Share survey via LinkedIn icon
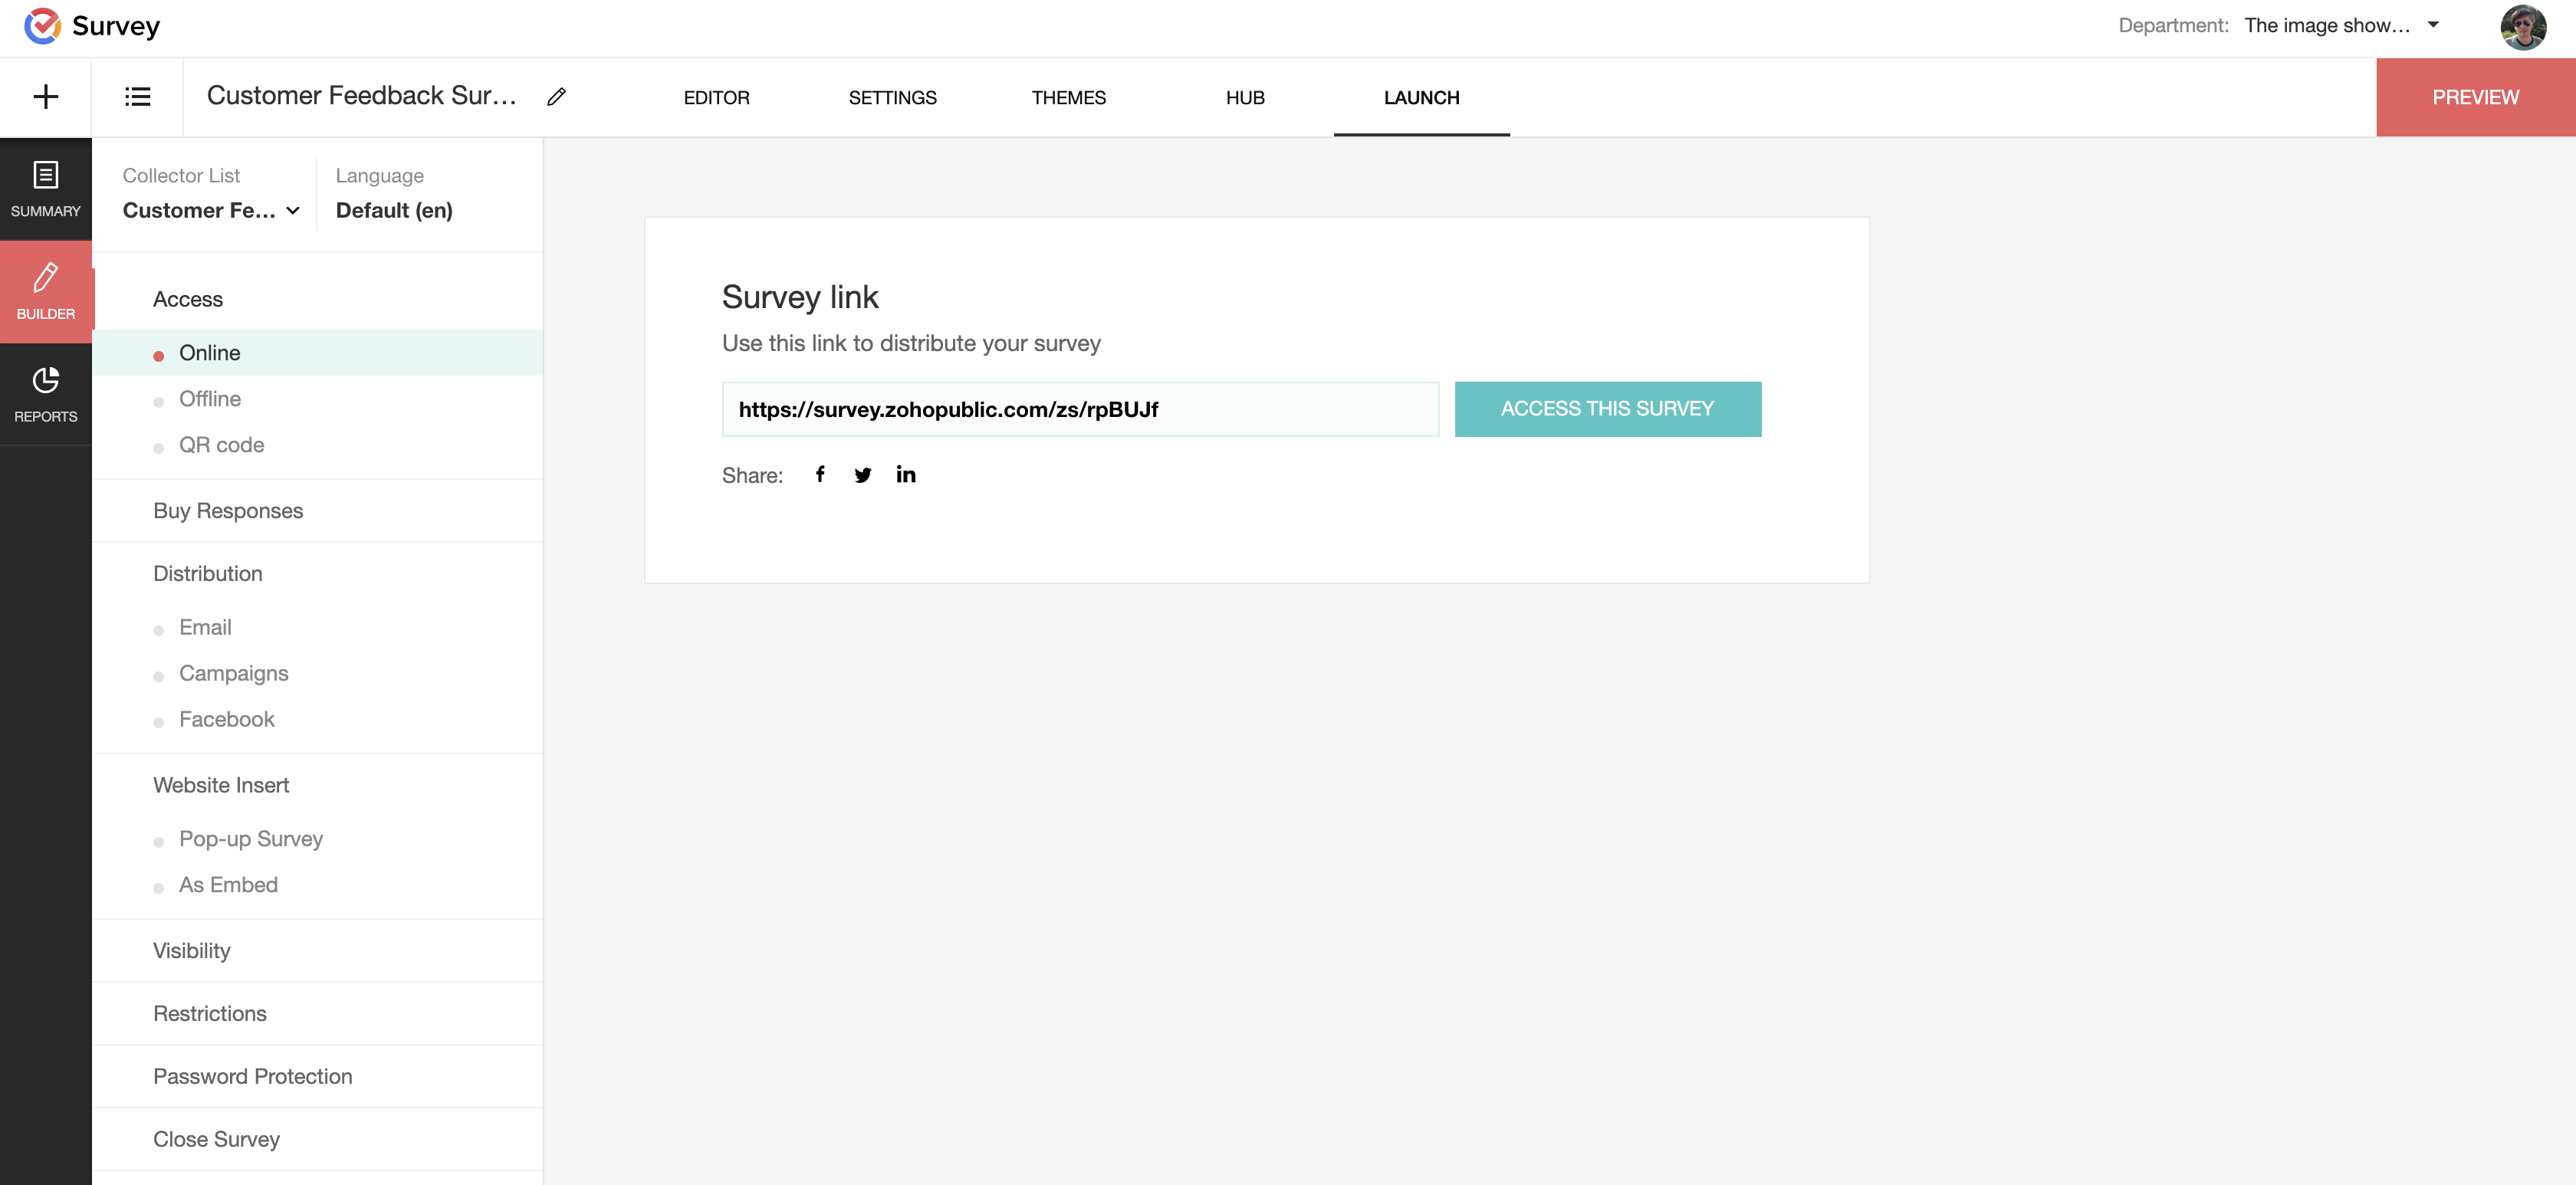 click(x=905, y=474)
